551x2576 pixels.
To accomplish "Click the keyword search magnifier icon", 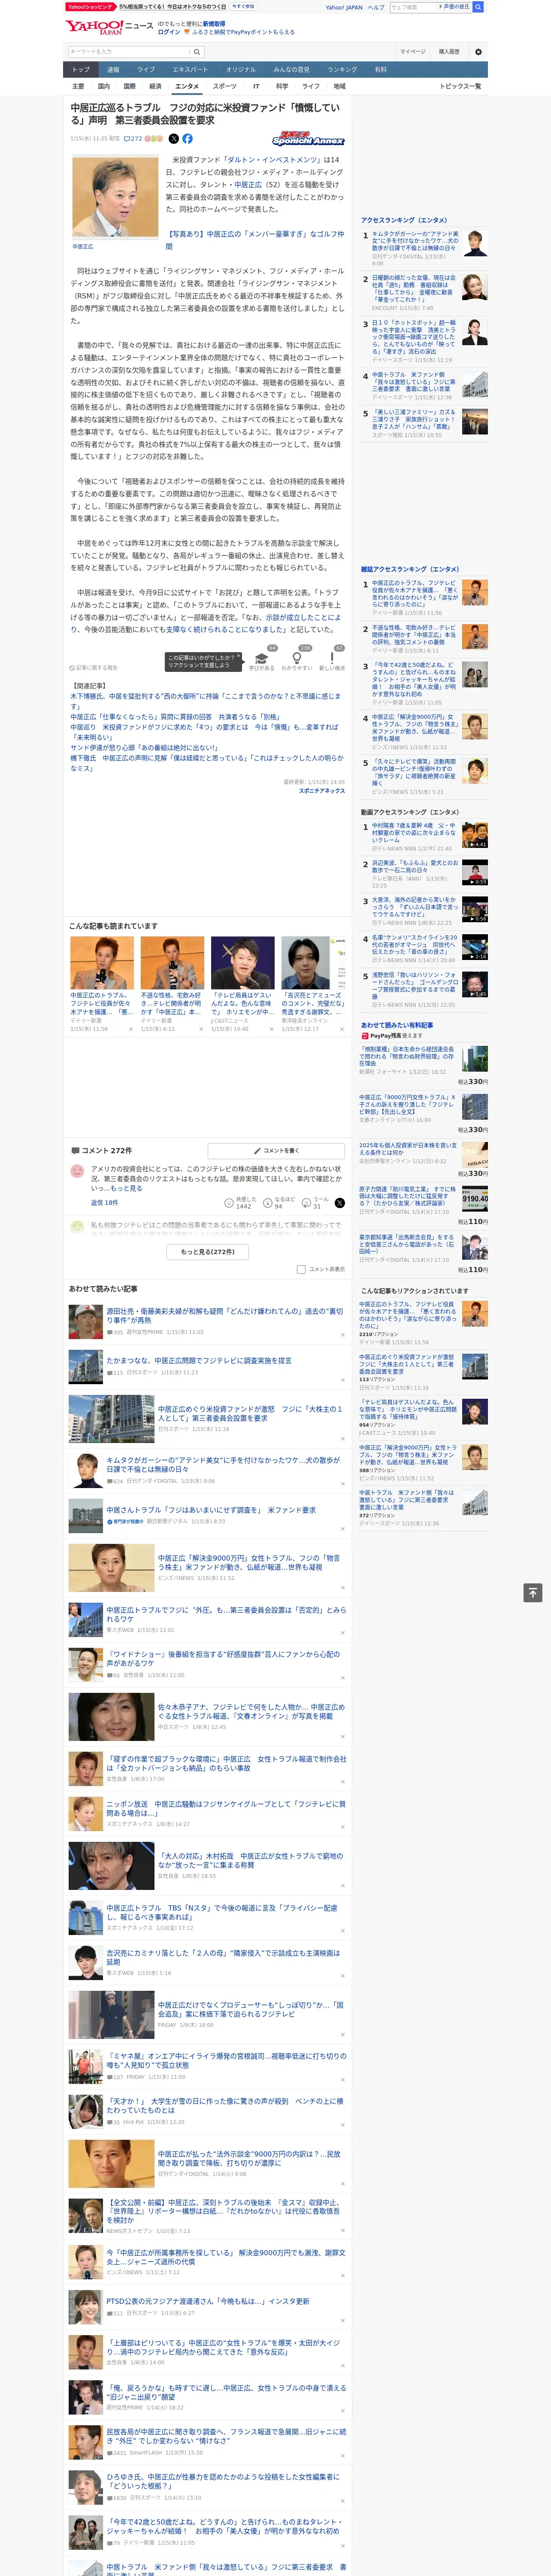I will click(197, 51).
